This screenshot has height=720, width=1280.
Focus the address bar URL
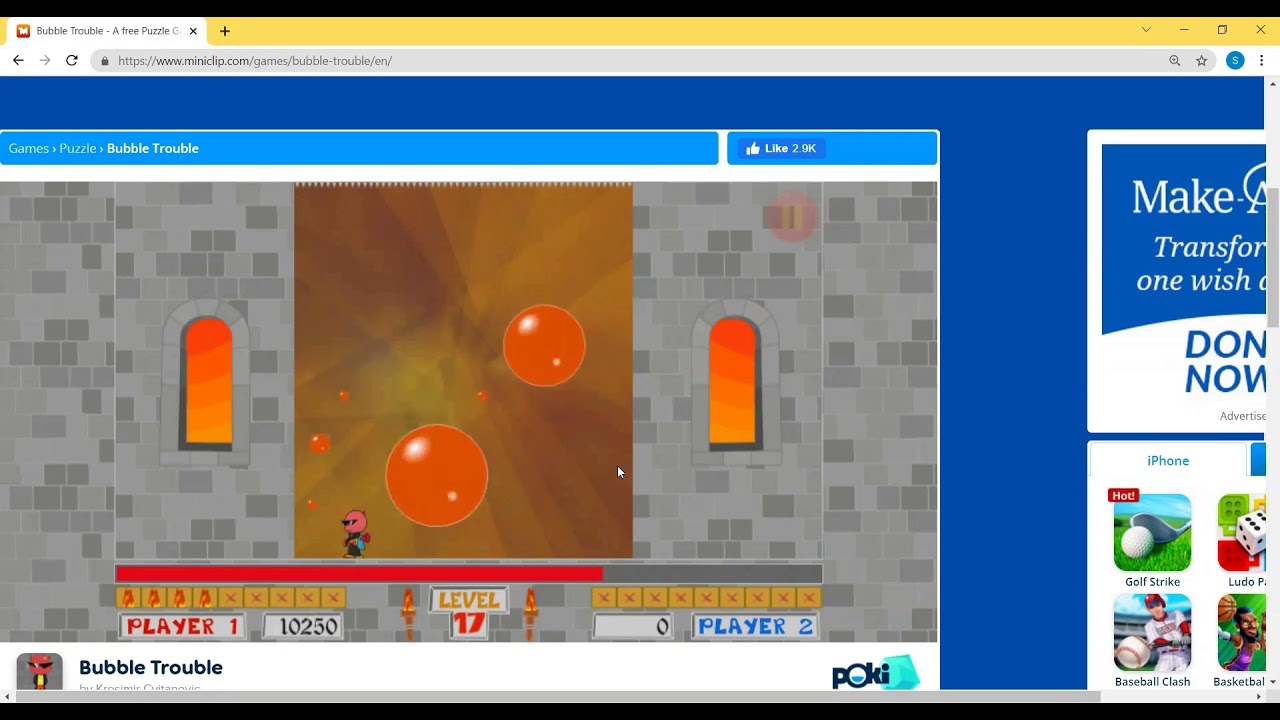(x=255, y=61)
